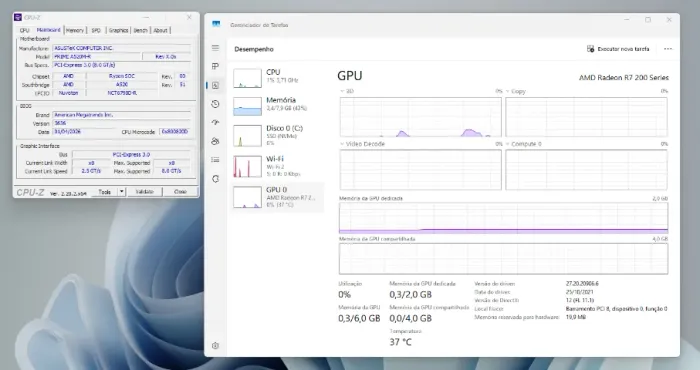Image resolution: width=700 pixels, height=370 pixels.
Task: Click the Task Manager app icon in title bar
Action: tap(216, 25)
